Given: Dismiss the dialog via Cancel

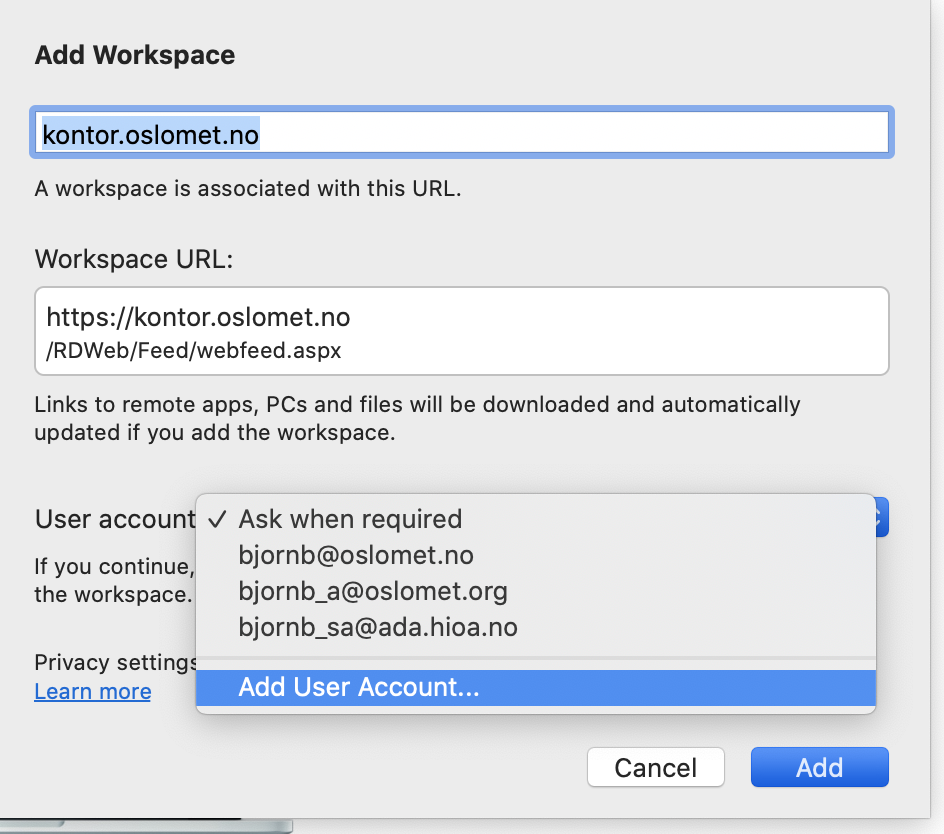Looking at the screenshot, I should click(655, 767).
